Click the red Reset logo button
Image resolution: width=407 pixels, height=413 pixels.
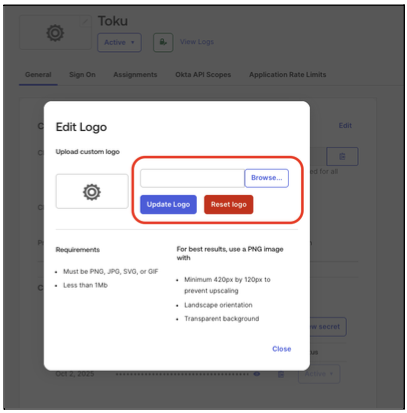(x=229, y=204)
